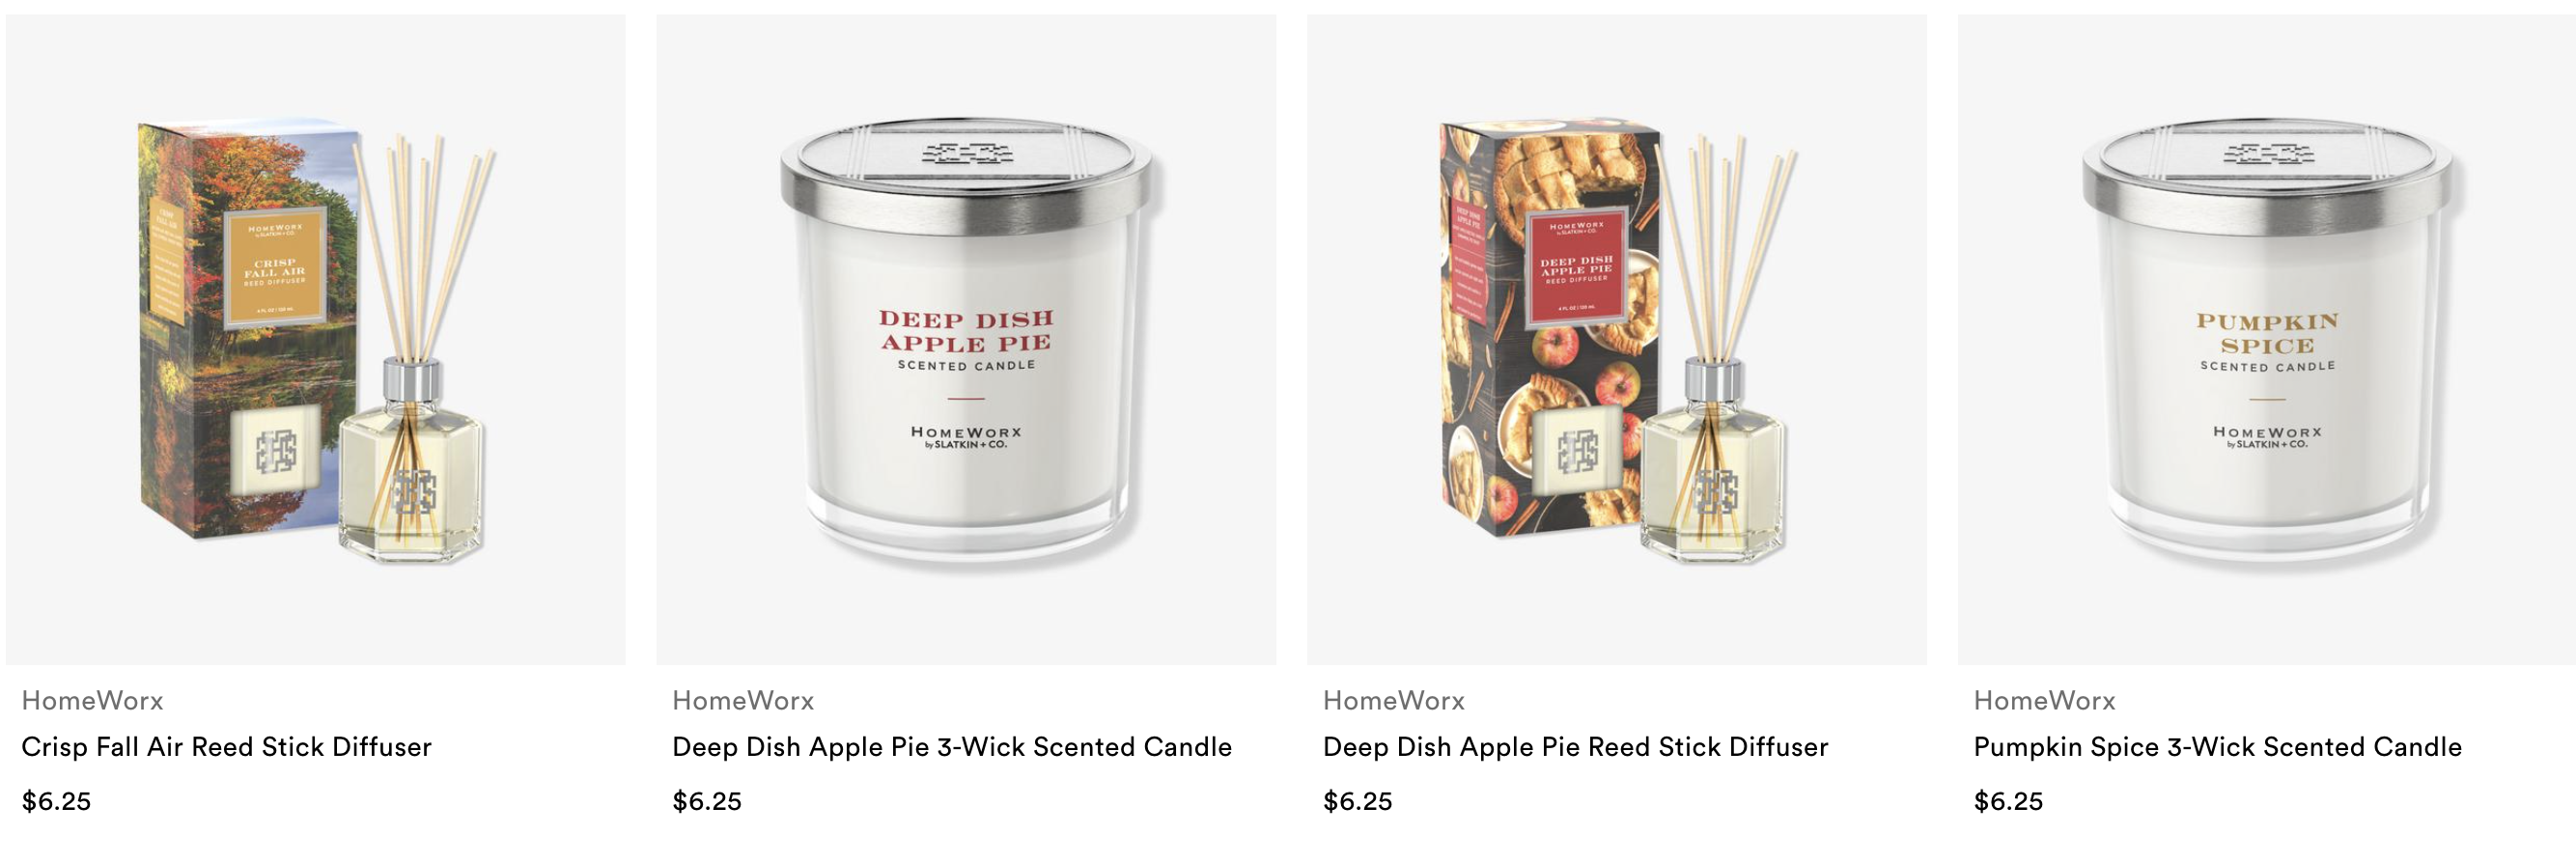This screenshot has height=863, width=2576.
Task: Click the Pumpkin Spice 3-Wick Scented Candle title
Action: pyautogui.click(x=2217, y=747)
